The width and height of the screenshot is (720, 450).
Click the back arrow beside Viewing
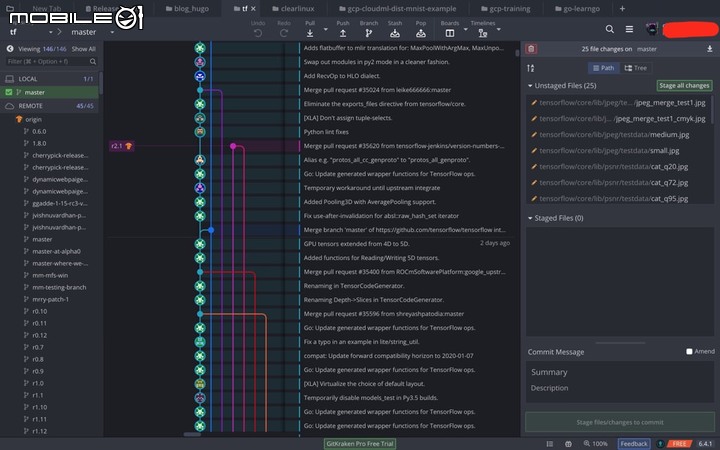coord(10,48)
